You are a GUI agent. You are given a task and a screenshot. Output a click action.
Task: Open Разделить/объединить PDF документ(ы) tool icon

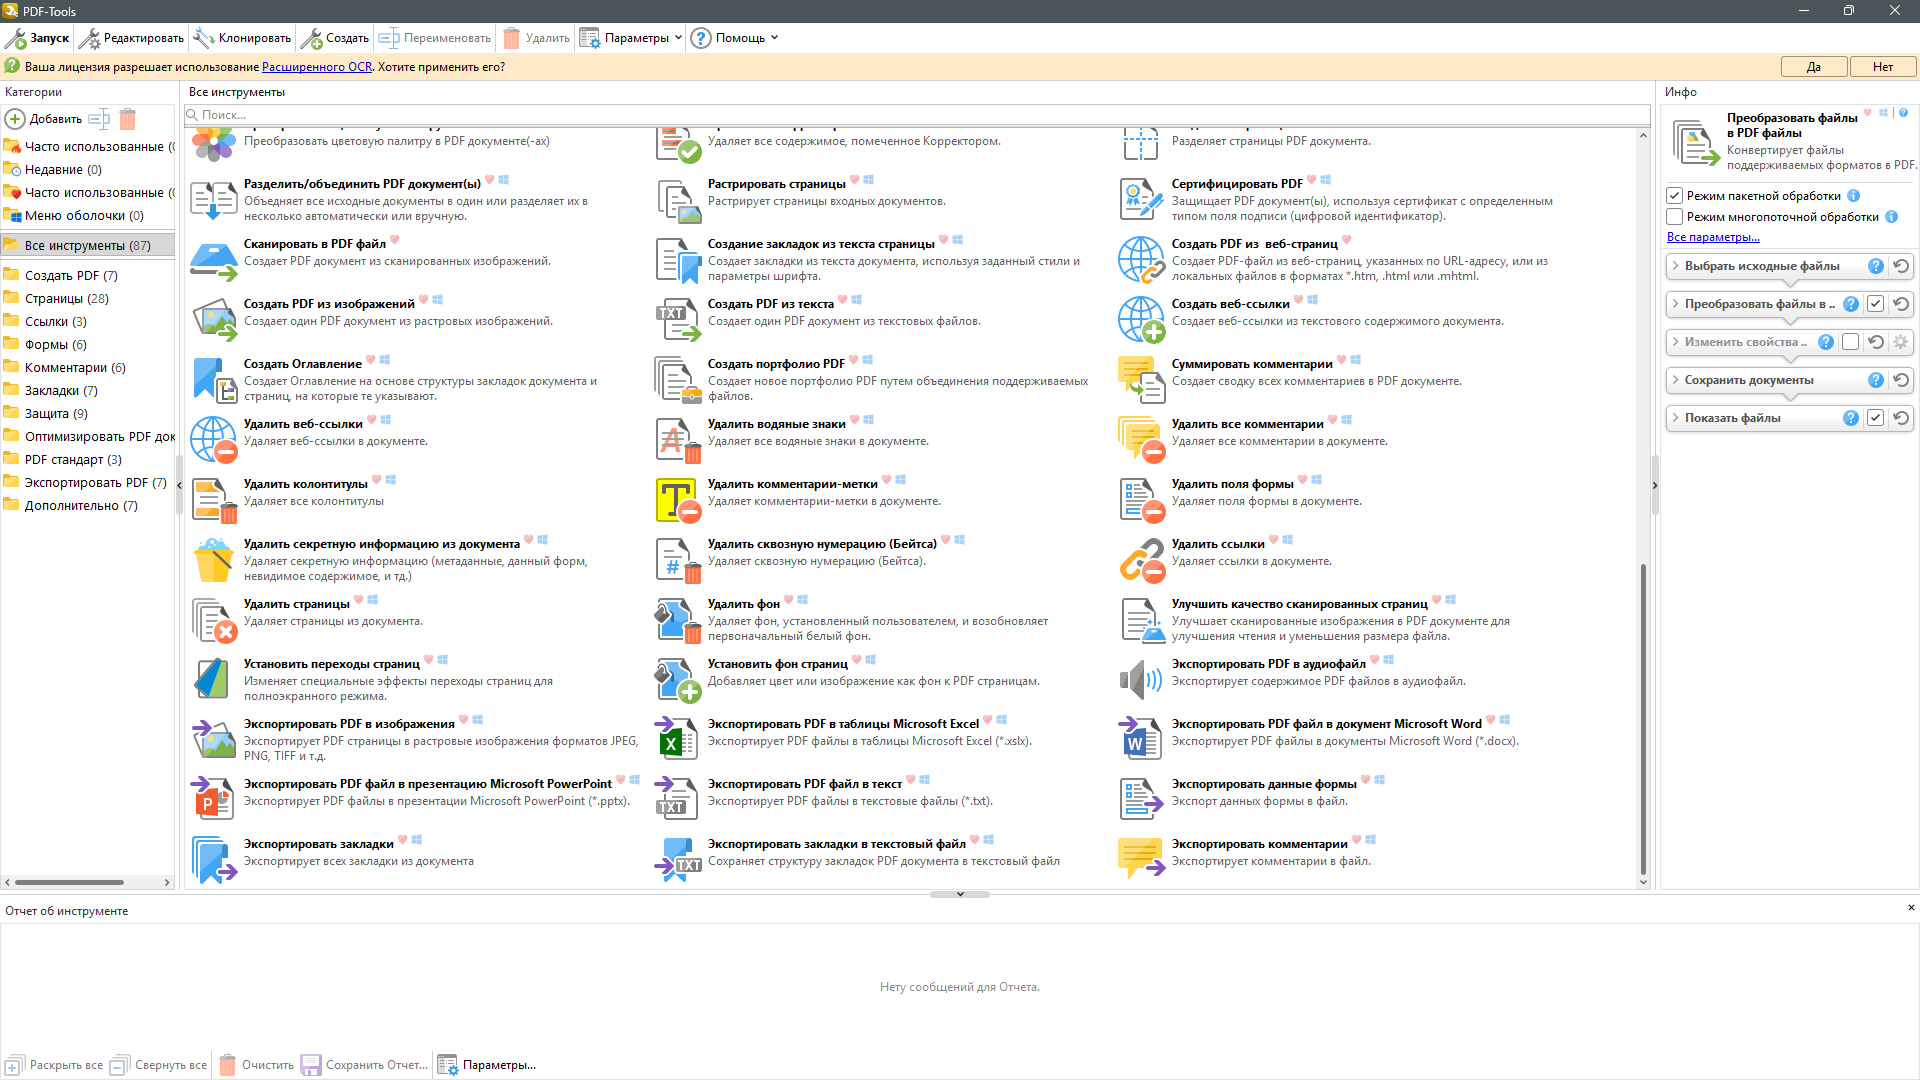pyautogui.click(x=214, y=200)
